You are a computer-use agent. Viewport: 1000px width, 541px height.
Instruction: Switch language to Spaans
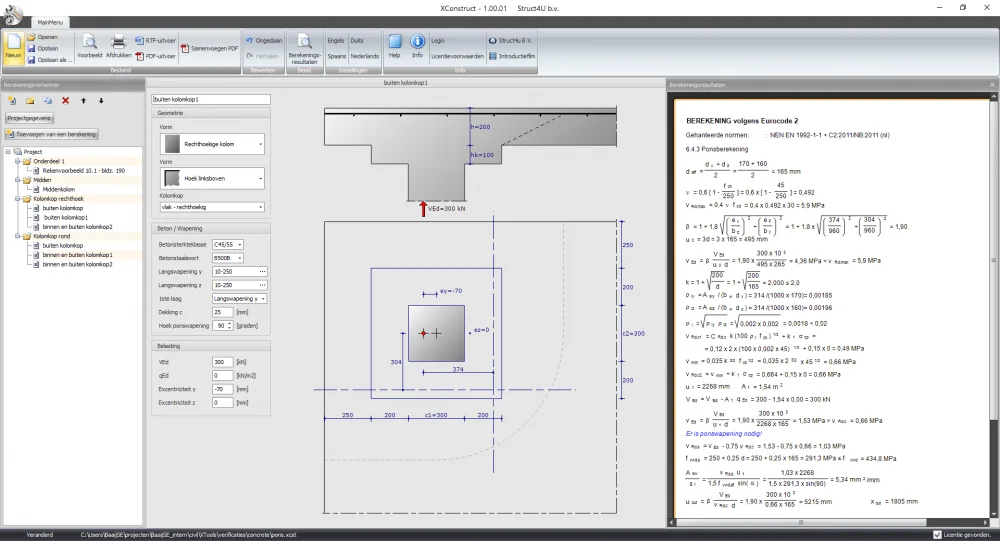click(x=337, y=56)
